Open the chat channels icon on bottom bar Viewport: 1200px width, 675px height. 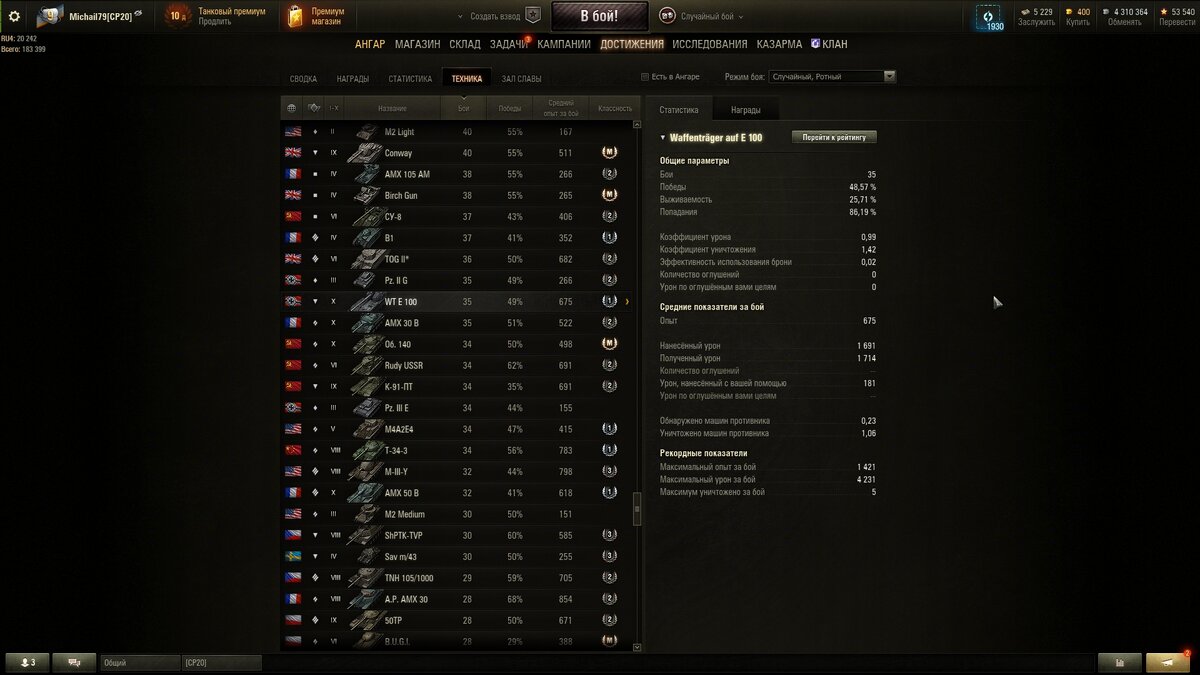tap(74, 662)
